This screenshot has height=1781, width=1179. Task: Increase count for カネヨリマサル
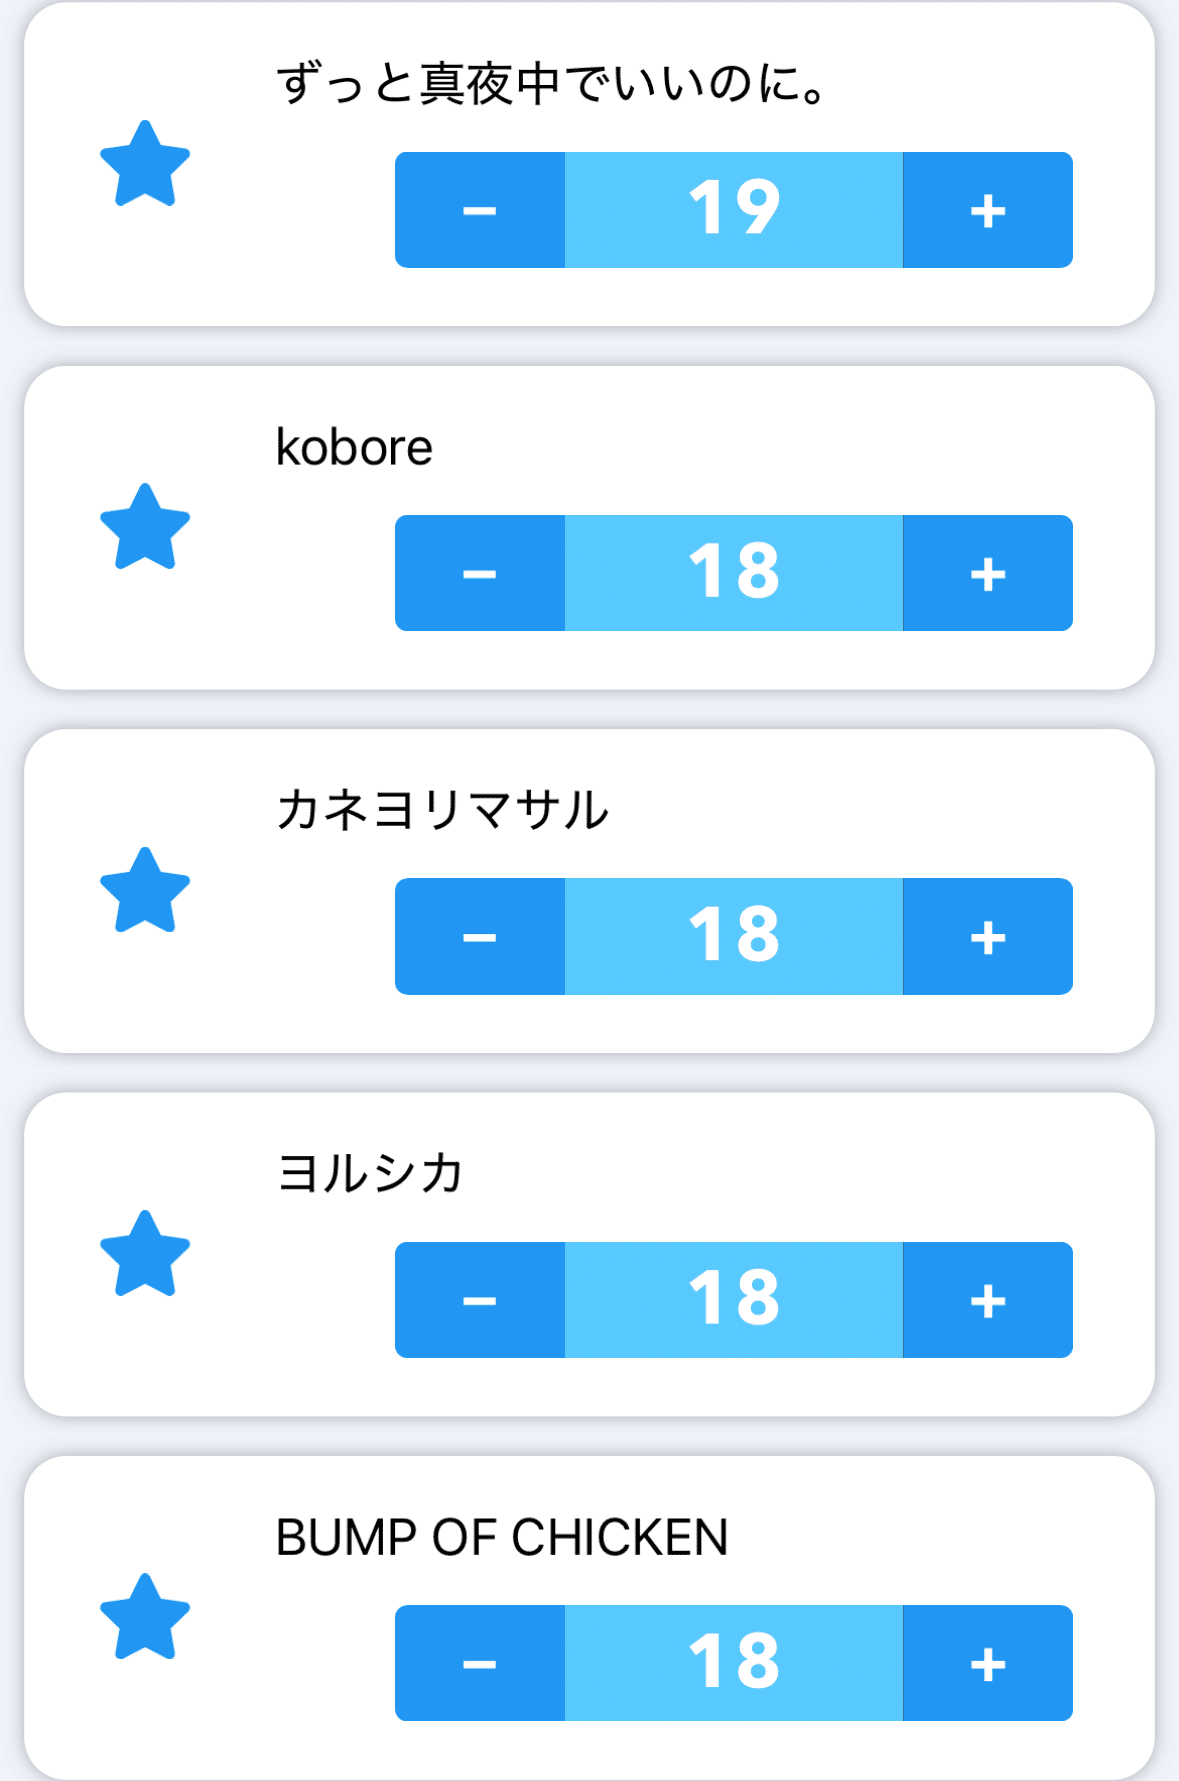(x=988, y=936)
